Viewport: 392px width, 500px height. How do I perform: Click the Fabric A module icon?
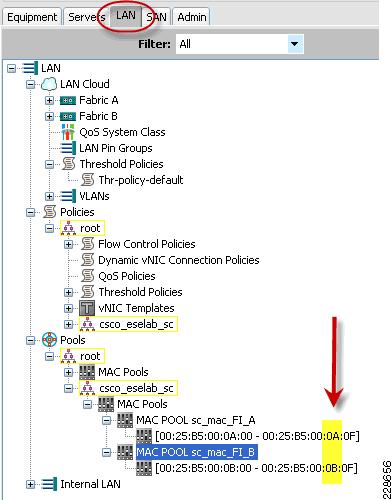pos(68,100)
